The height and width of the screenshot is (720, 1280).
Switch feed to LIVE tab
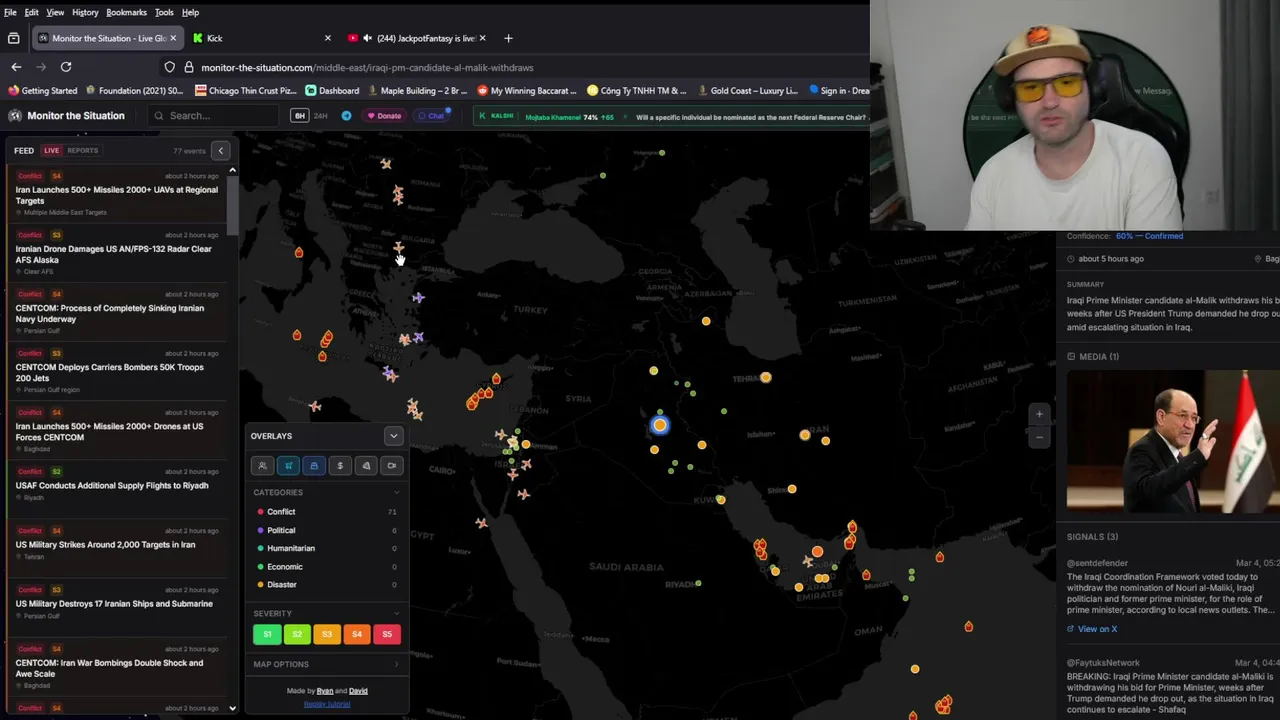click(x=51, y=151)
